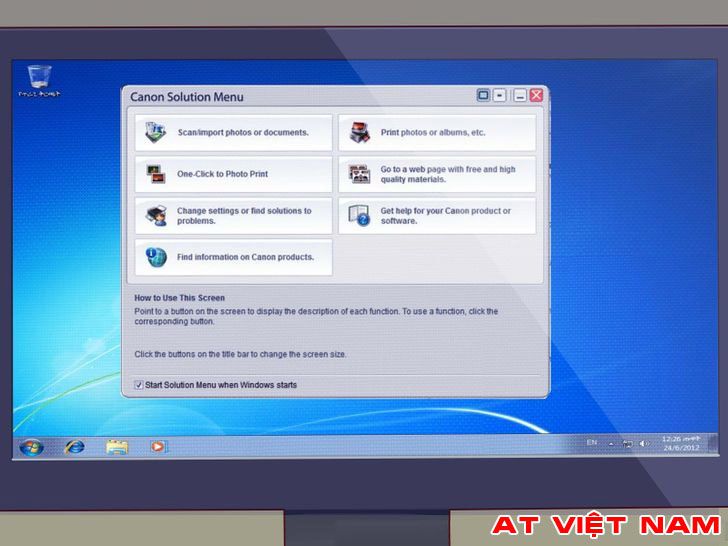Open Get help for your Canon product
The width and height of the screenshot is (728, 546).
(437, 216)
